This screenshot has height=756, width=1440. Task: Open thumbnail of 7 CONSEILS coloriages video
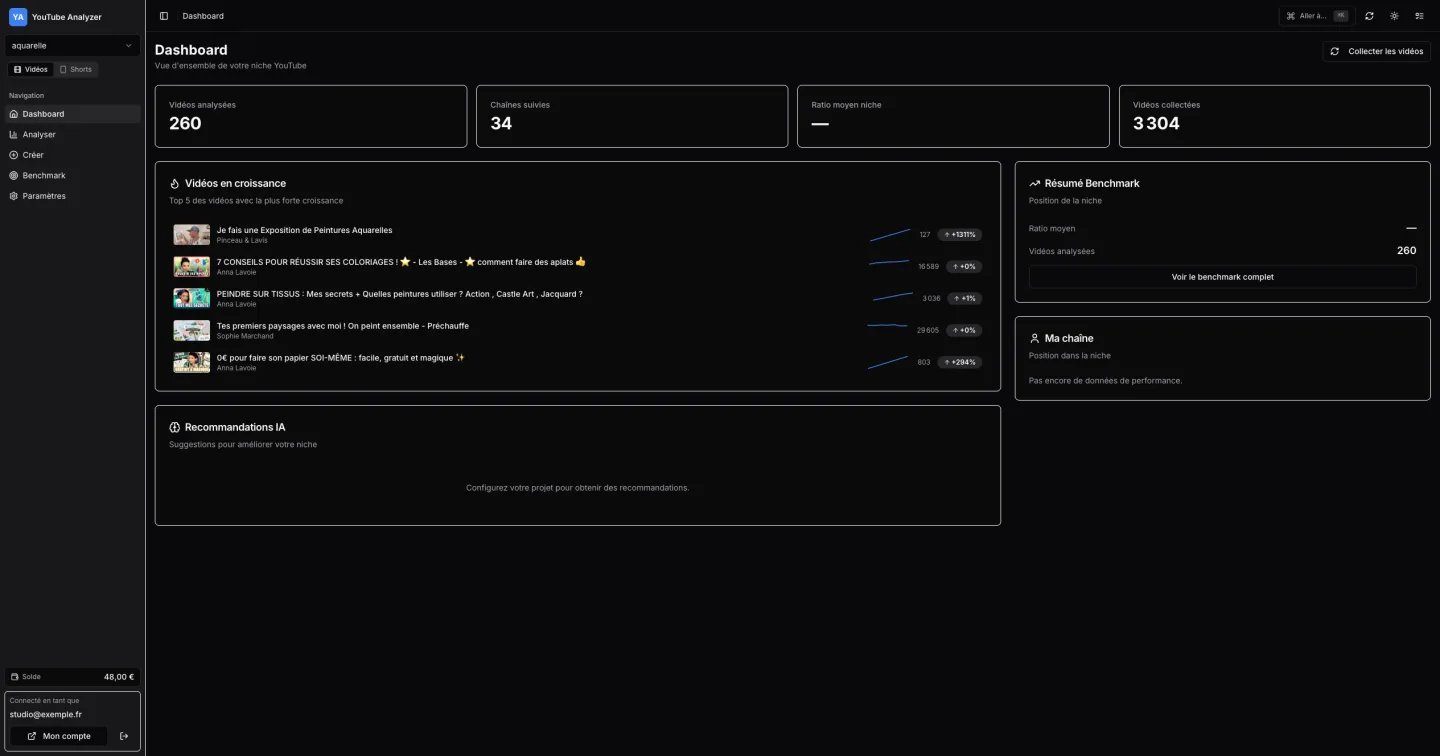pos(192,267)
